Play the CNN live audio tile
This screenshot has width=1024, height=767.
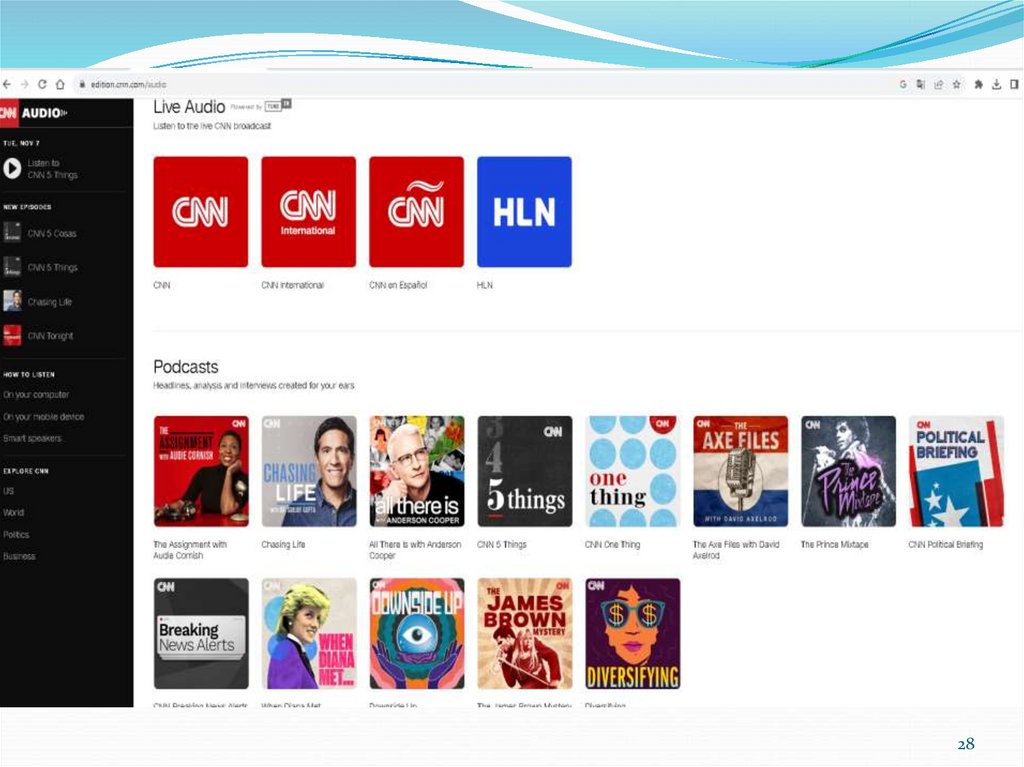pyautogui.click(x=200, y=212)
